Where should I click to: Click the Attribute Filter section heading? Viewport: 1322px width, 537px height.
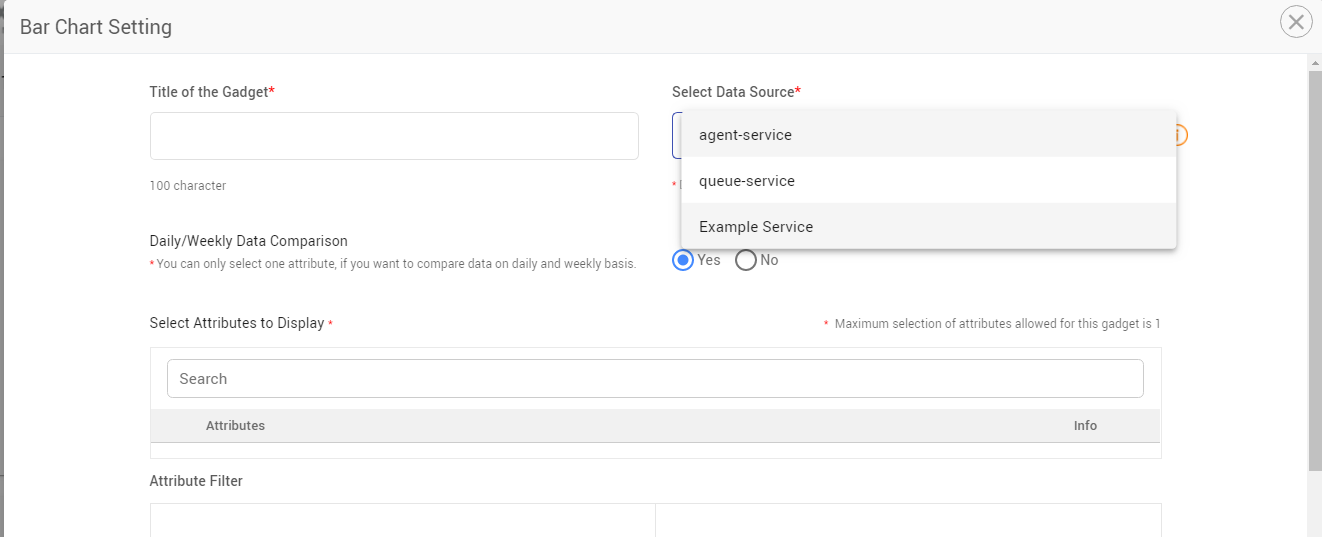point(196,481)
